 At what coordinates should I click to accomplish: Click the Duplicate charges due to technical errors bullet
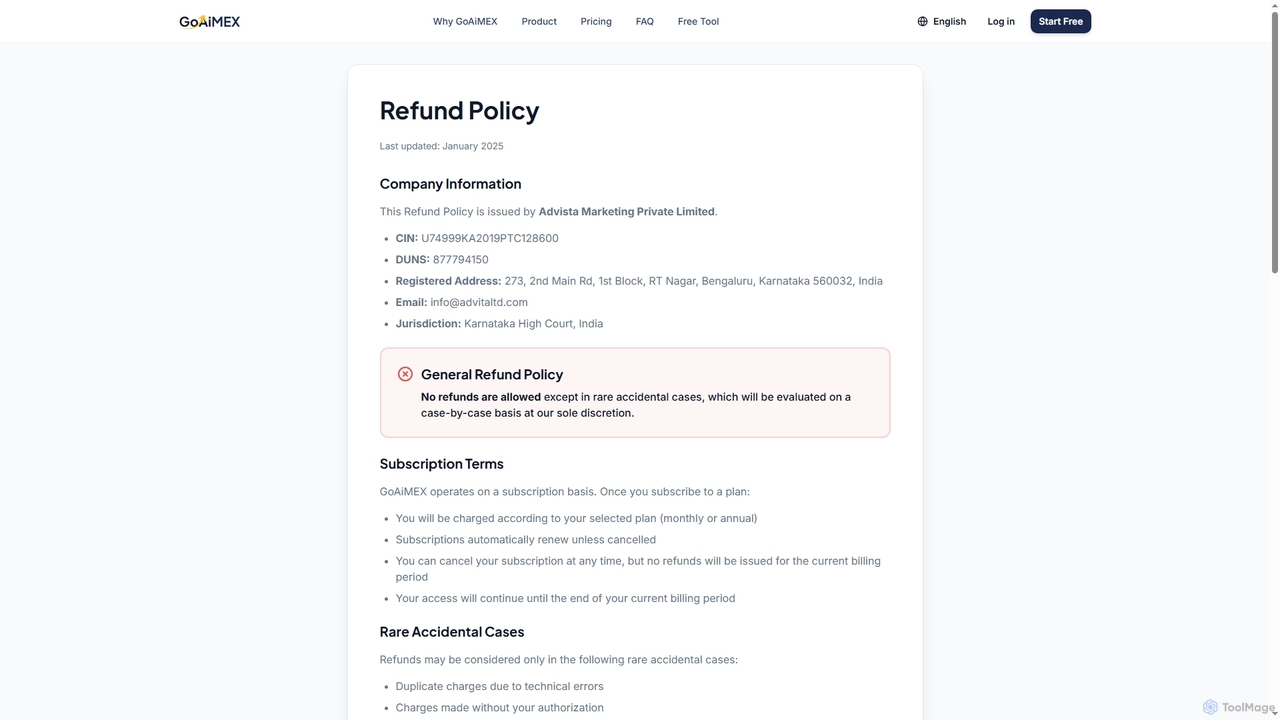click(499, 686)
